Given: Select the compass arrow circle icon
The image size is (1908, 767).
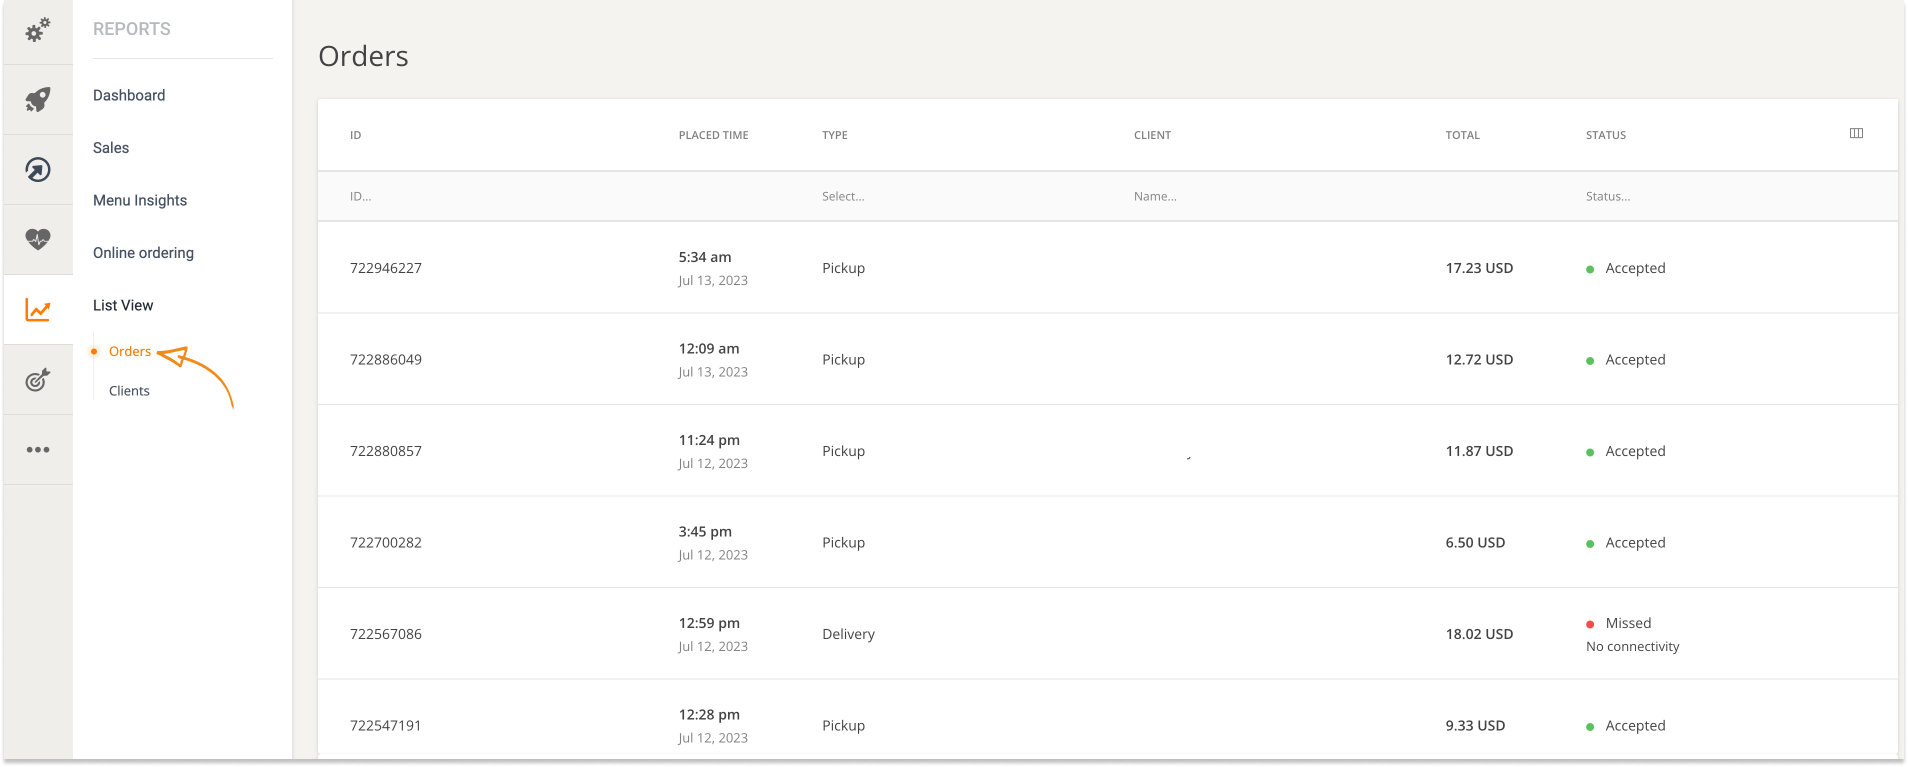Looking at the screenshot, I should tap(38, 170).
